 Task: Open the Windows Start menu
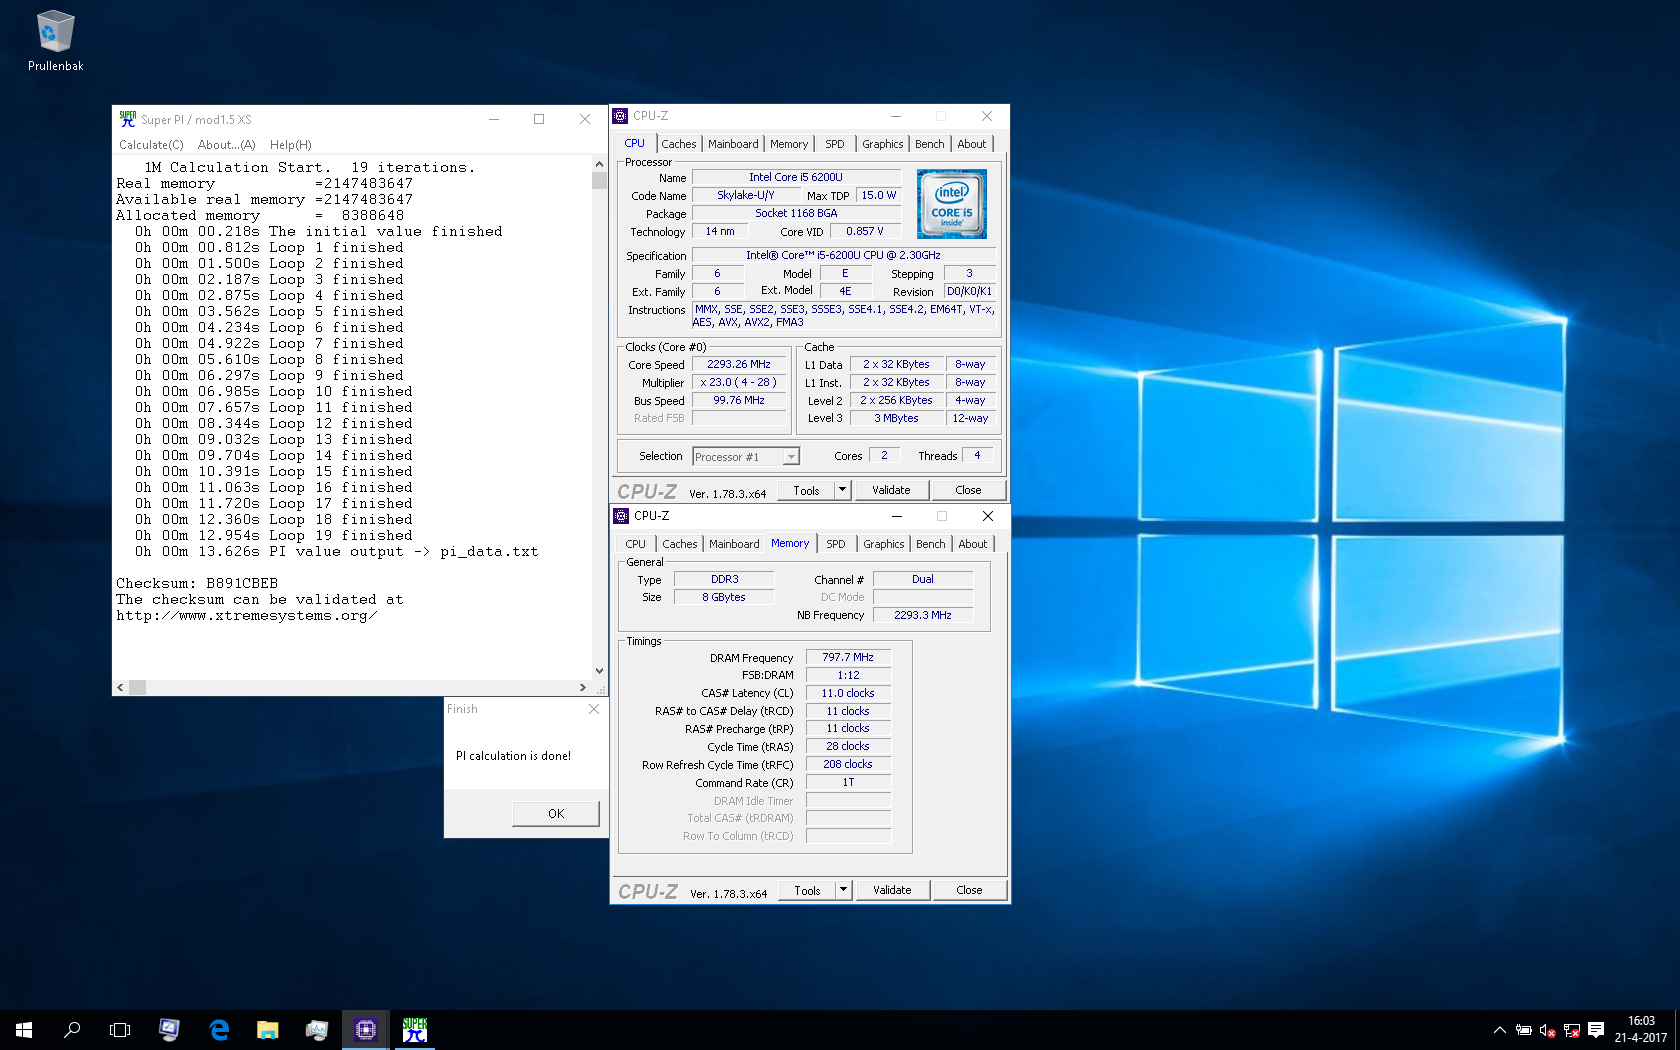pos(24,1030)
